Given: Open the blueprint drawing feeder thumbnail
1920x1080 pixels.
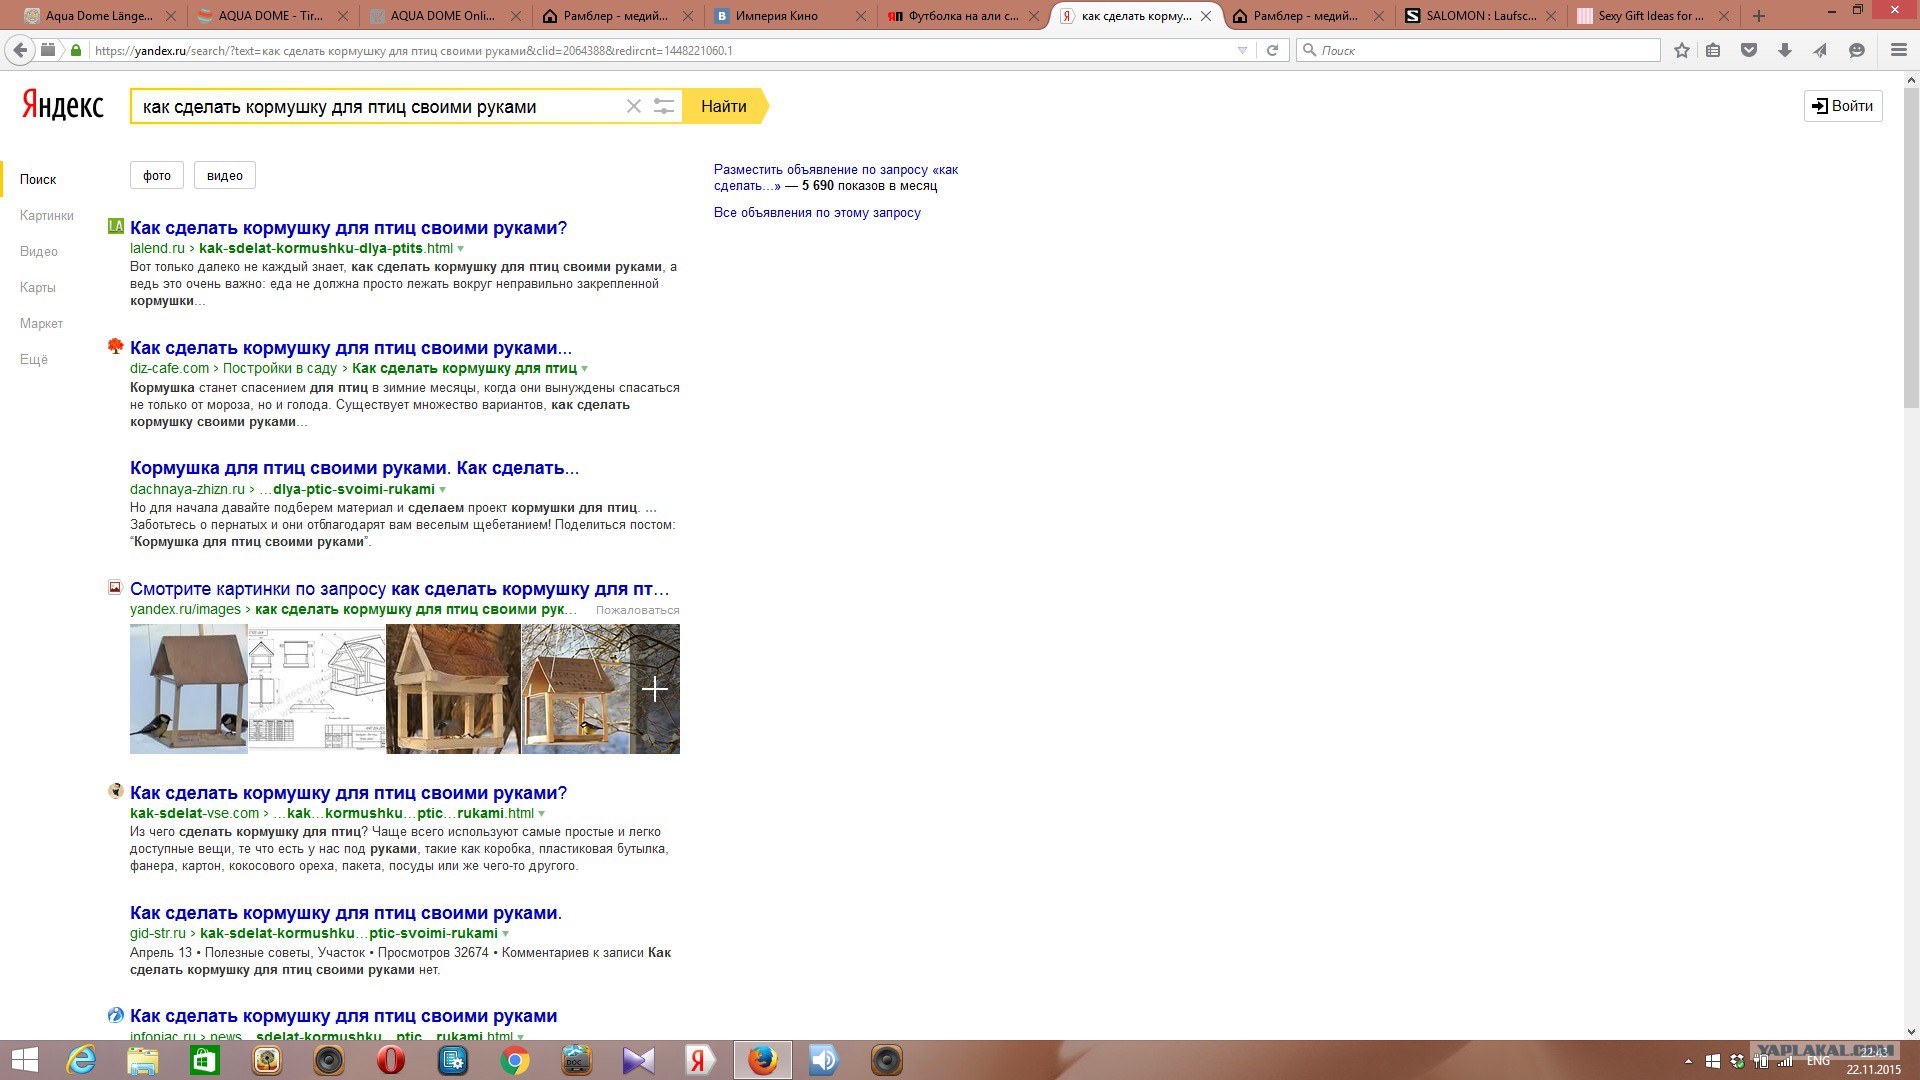Looking at the screenshot, I should (317, 689).
